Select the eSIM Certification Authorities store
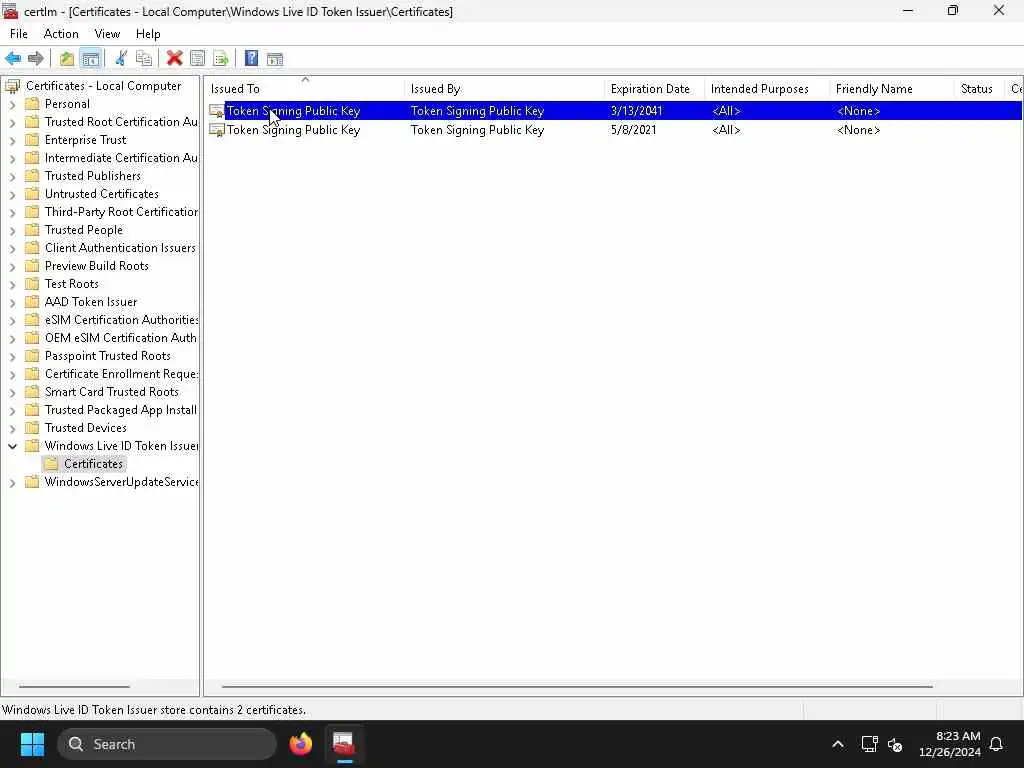This screenshot has width=1024, height=768. pyautogui.click(x=121, y=320)
